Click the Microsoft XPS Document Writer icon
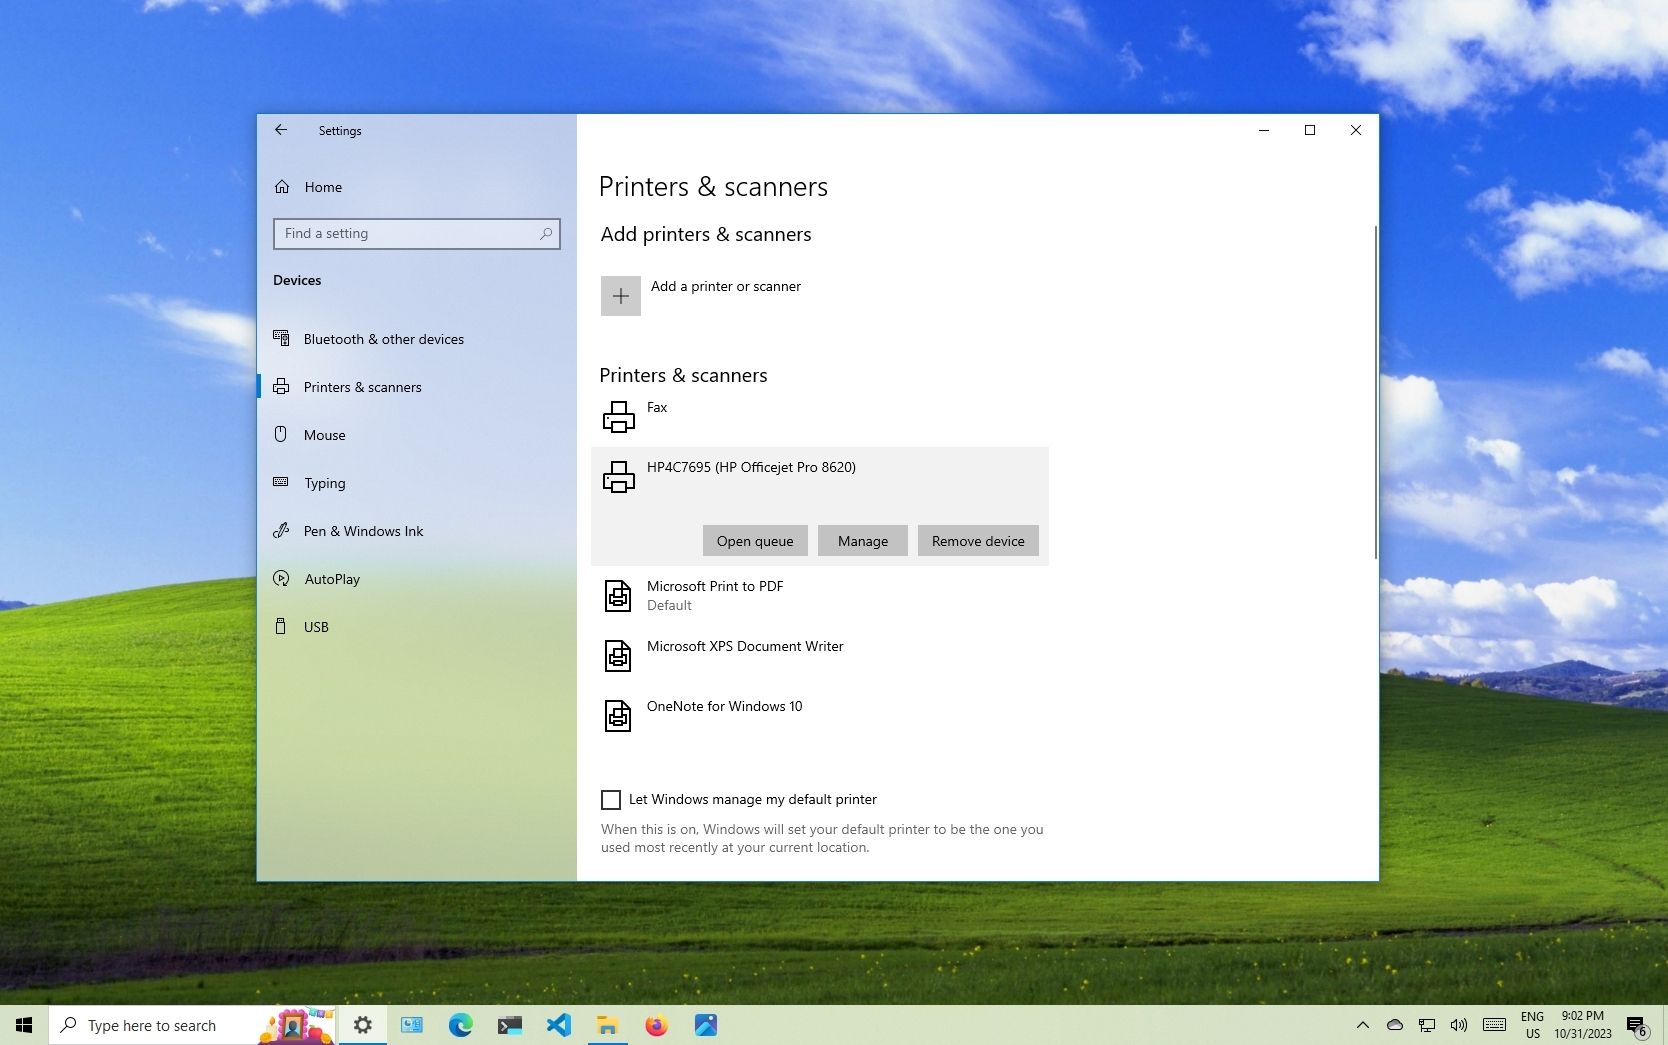The image size is (1668, 1045). pos(618,656)
